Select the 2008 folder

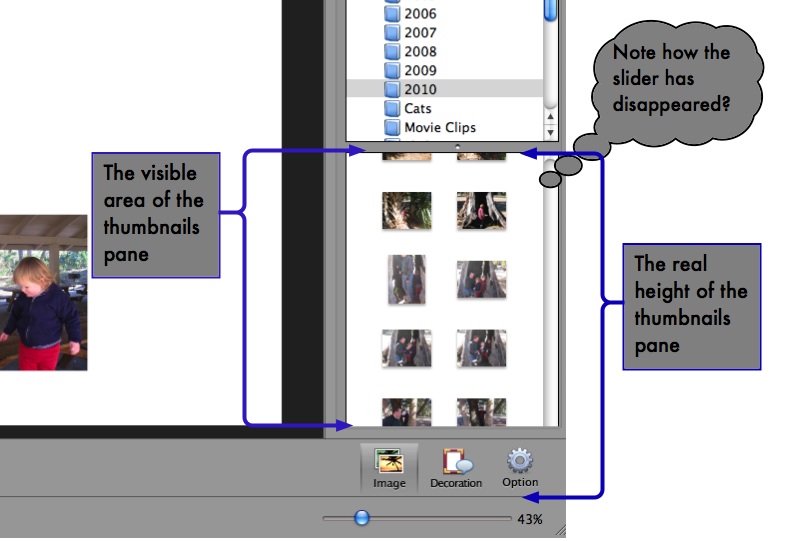444,51
